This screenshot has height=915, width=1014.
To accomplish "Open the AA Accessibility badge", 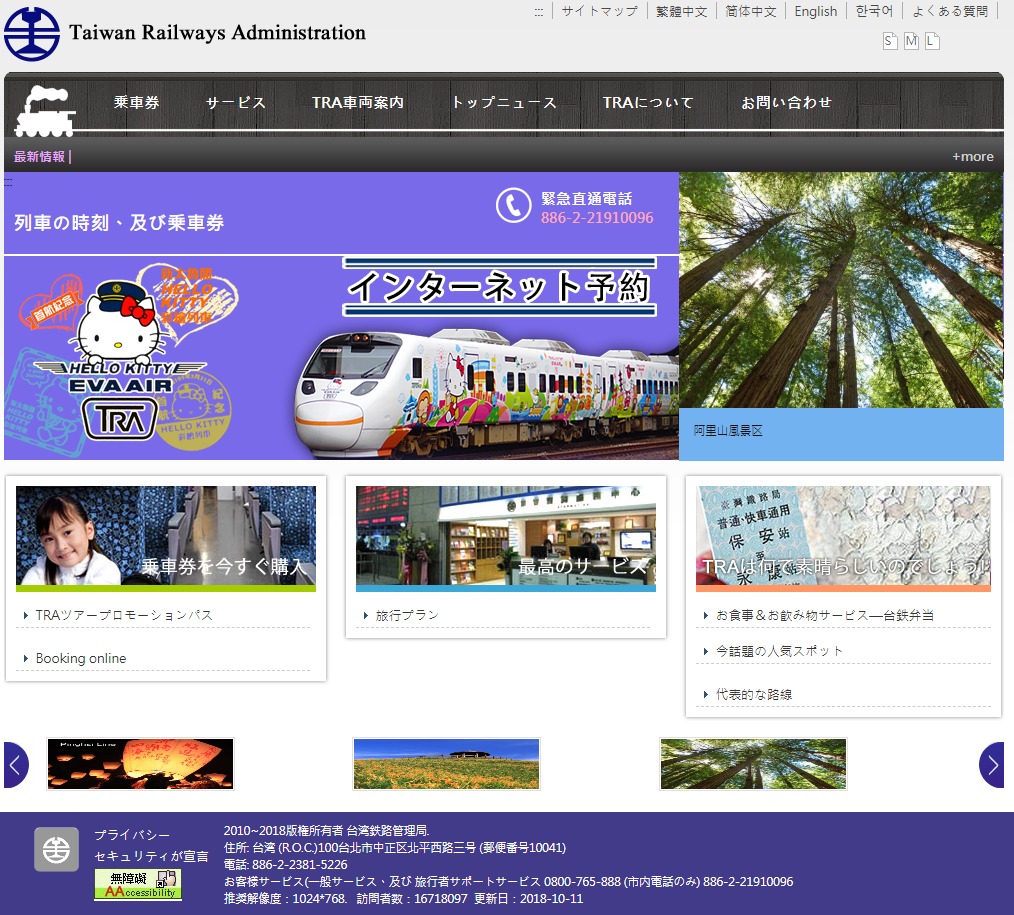I will (138, 884).
